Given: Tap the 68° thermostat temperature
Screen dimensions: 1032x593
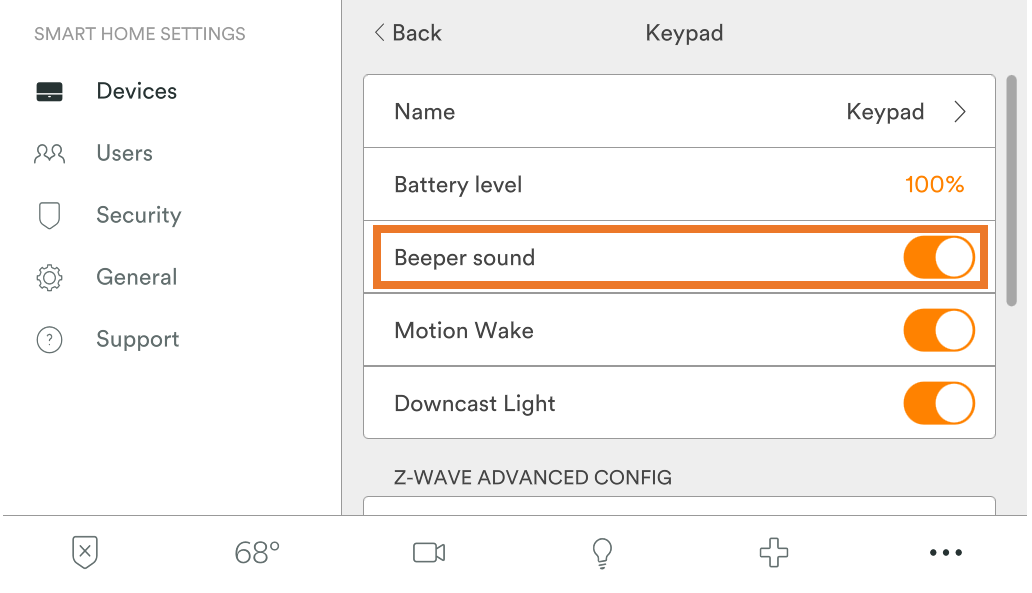Looking at the screenshot, I should pos(257,552).
